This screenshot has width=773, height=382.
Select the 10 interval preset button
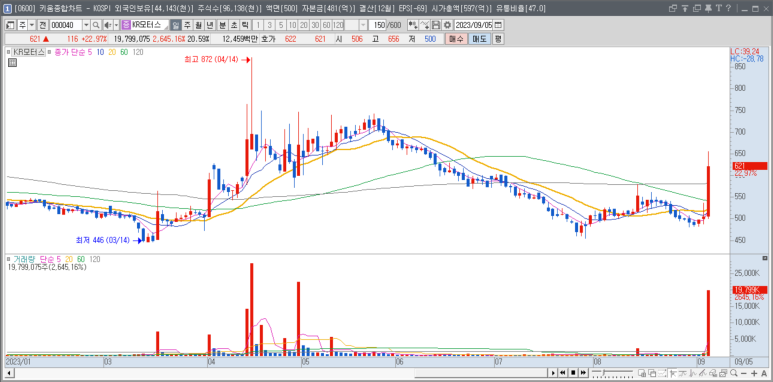pos(292,25)
